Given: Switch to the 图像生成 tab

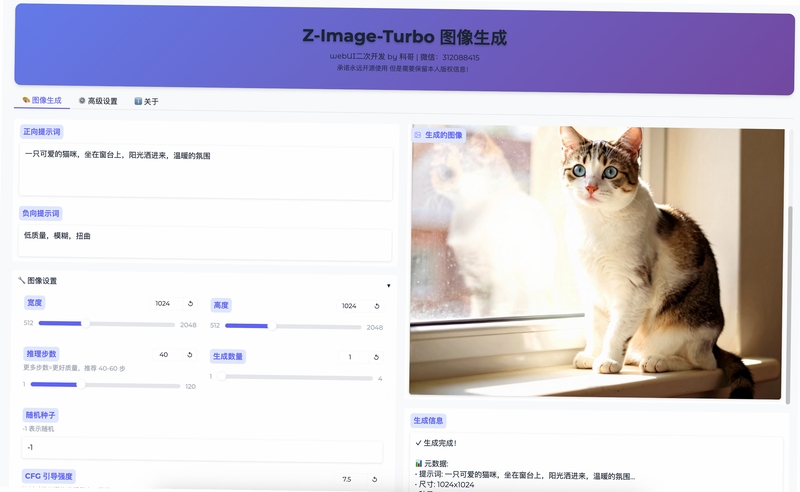Looking at the screenshot, I should pyautogui.click(x=42, y=100).
